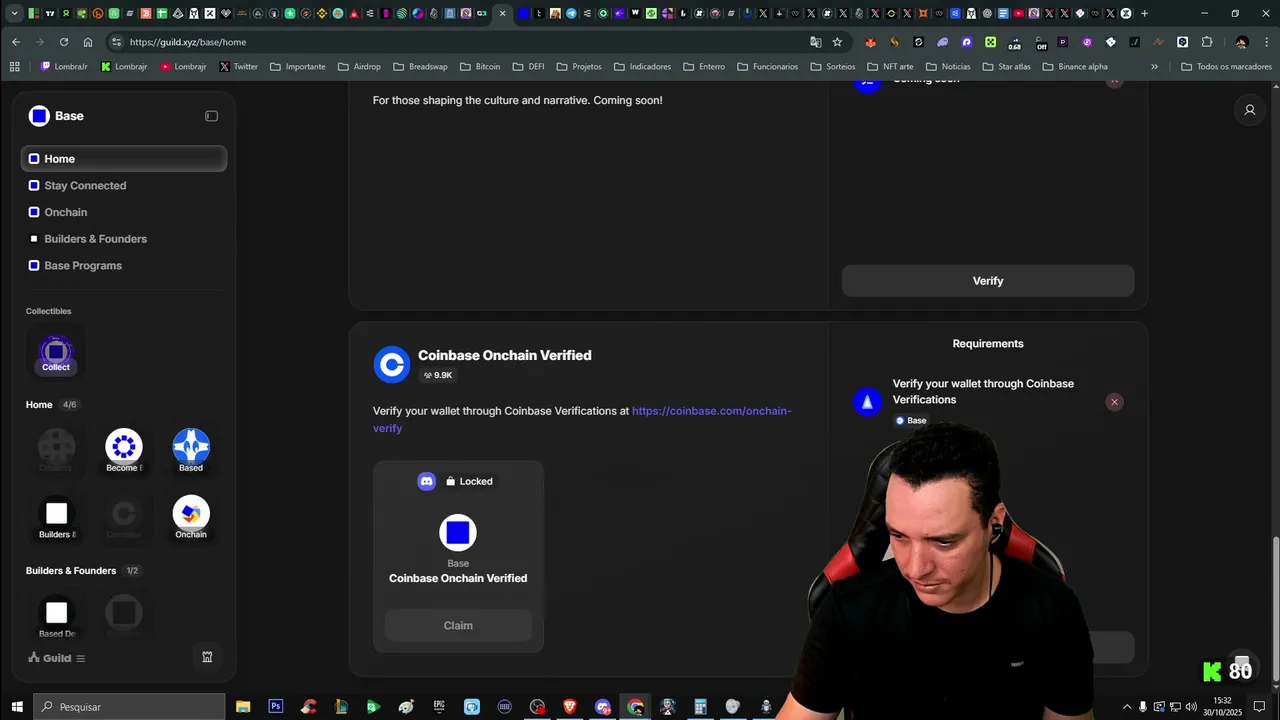Open the Become B role badge
The image size is (1280, 720).
pos(124,450)
